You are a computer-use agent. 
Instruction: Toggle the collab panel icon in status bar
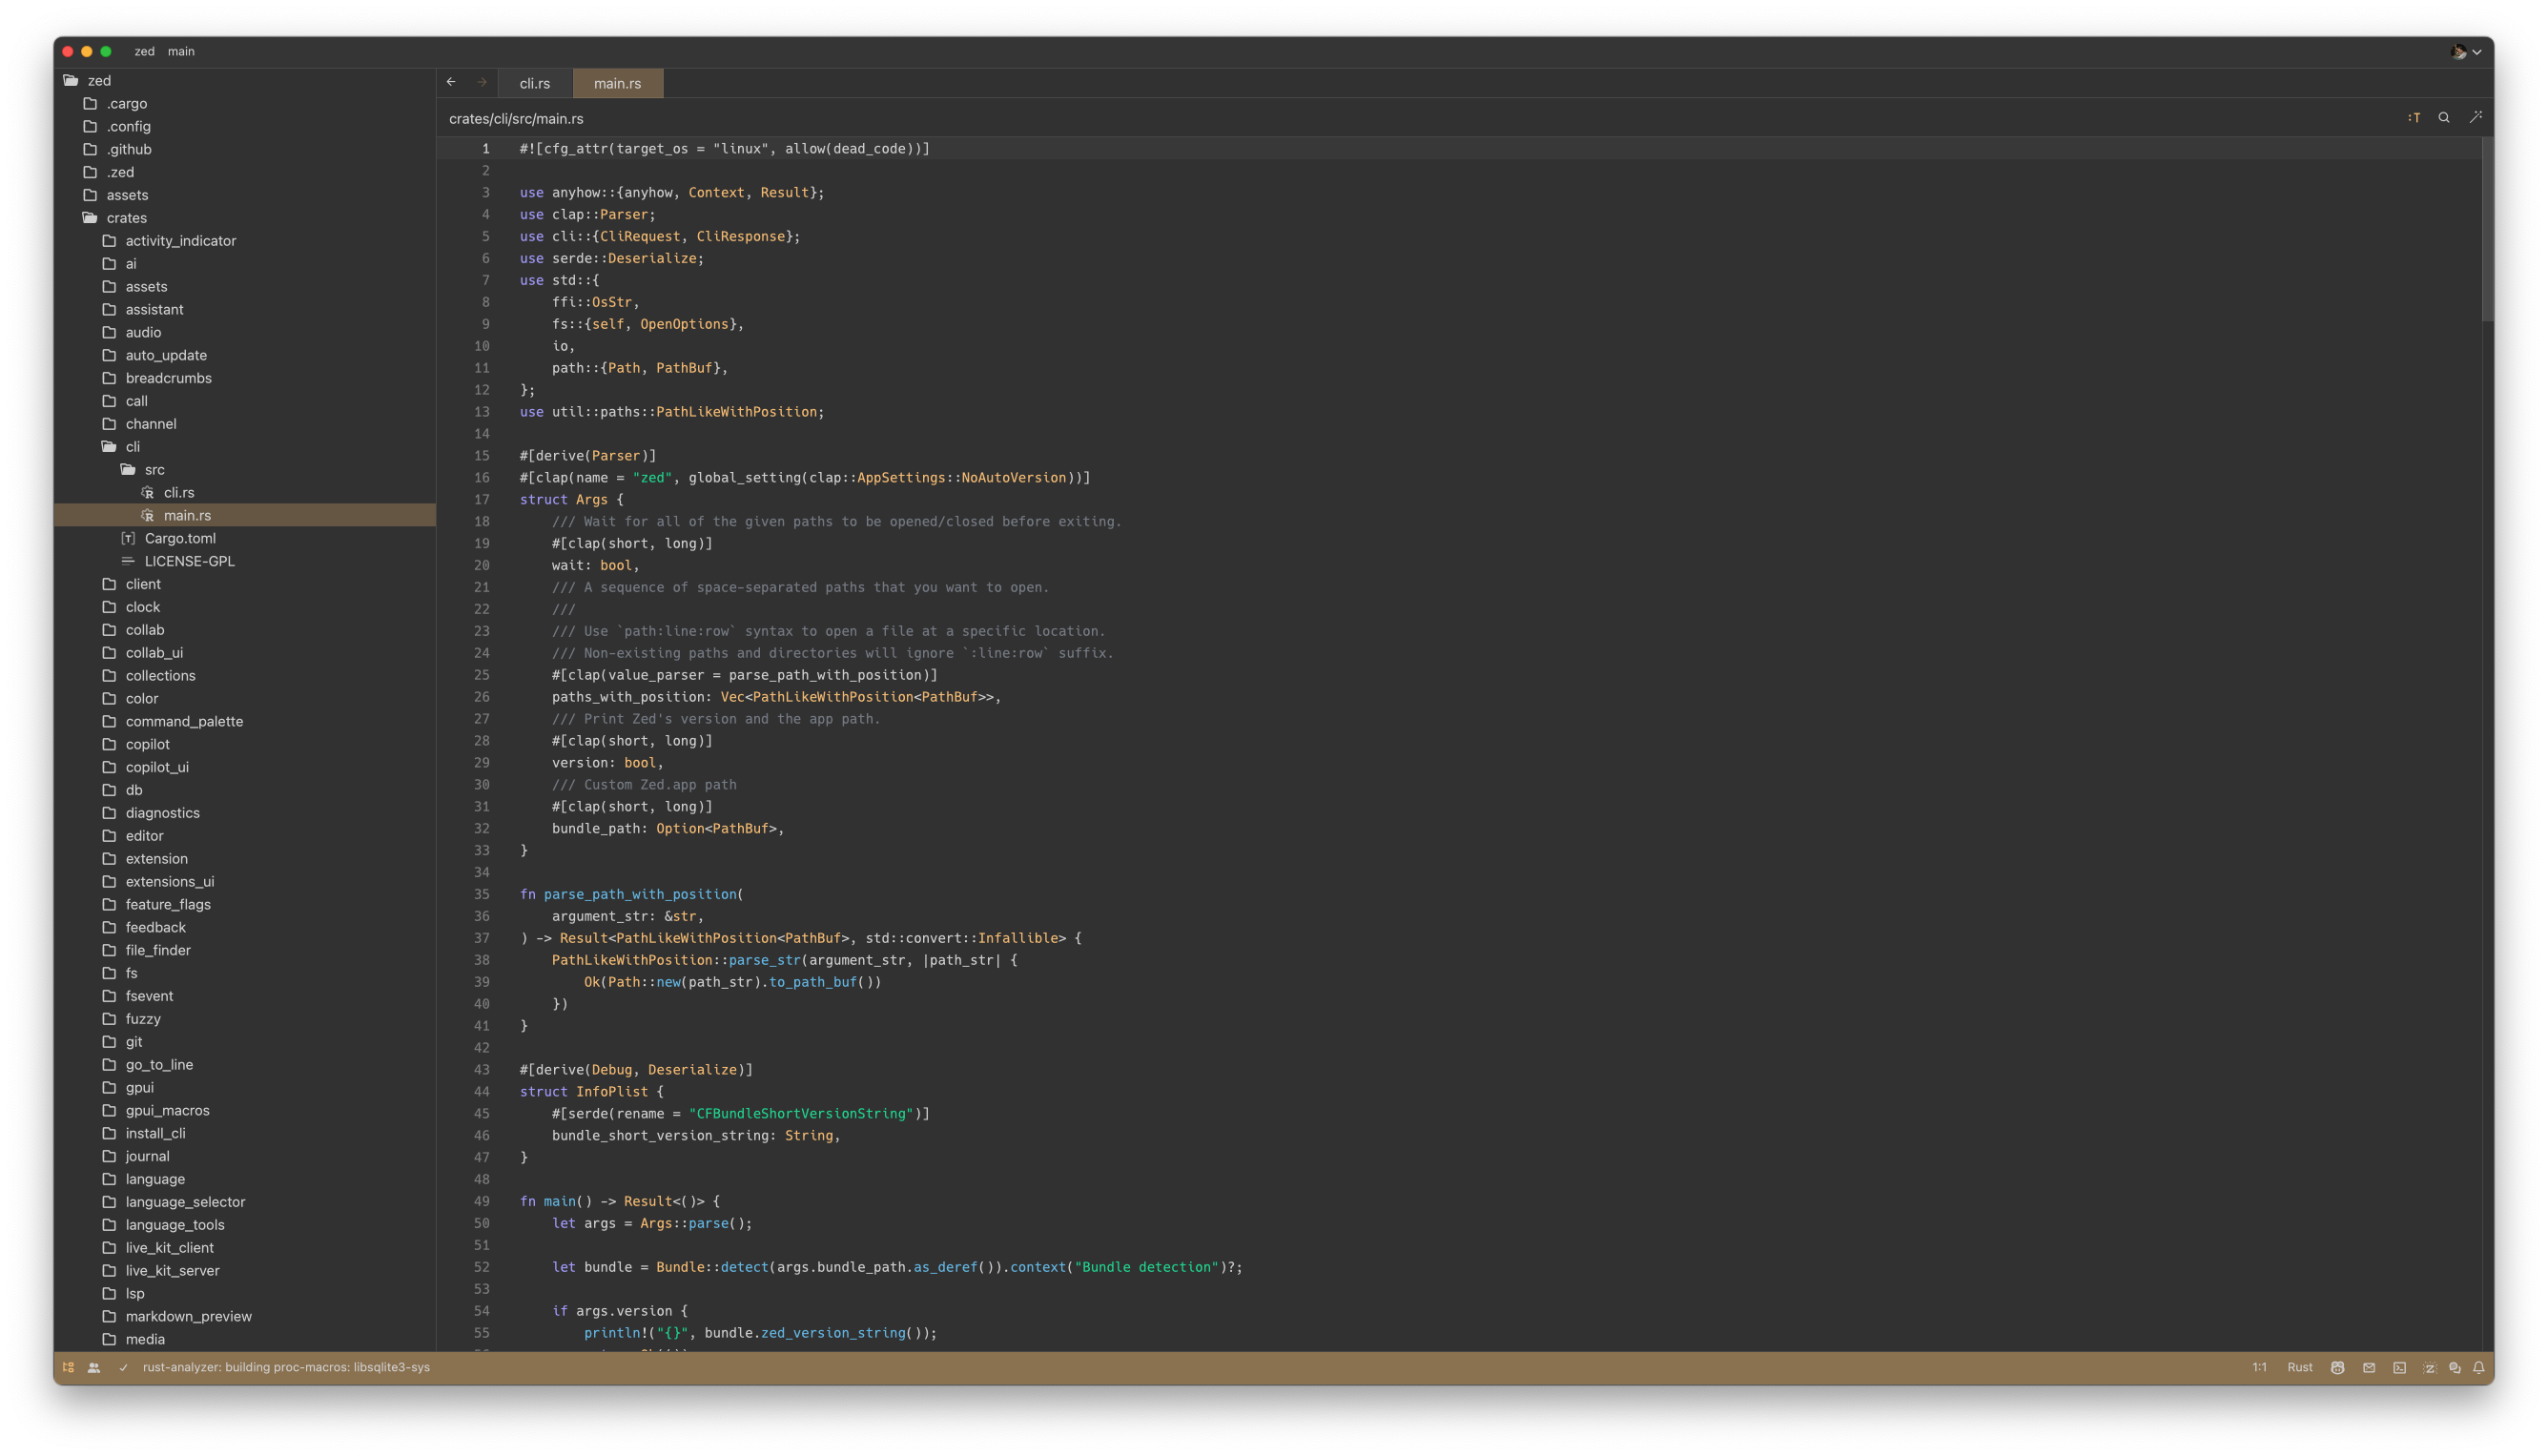(x=94, y=1367)
